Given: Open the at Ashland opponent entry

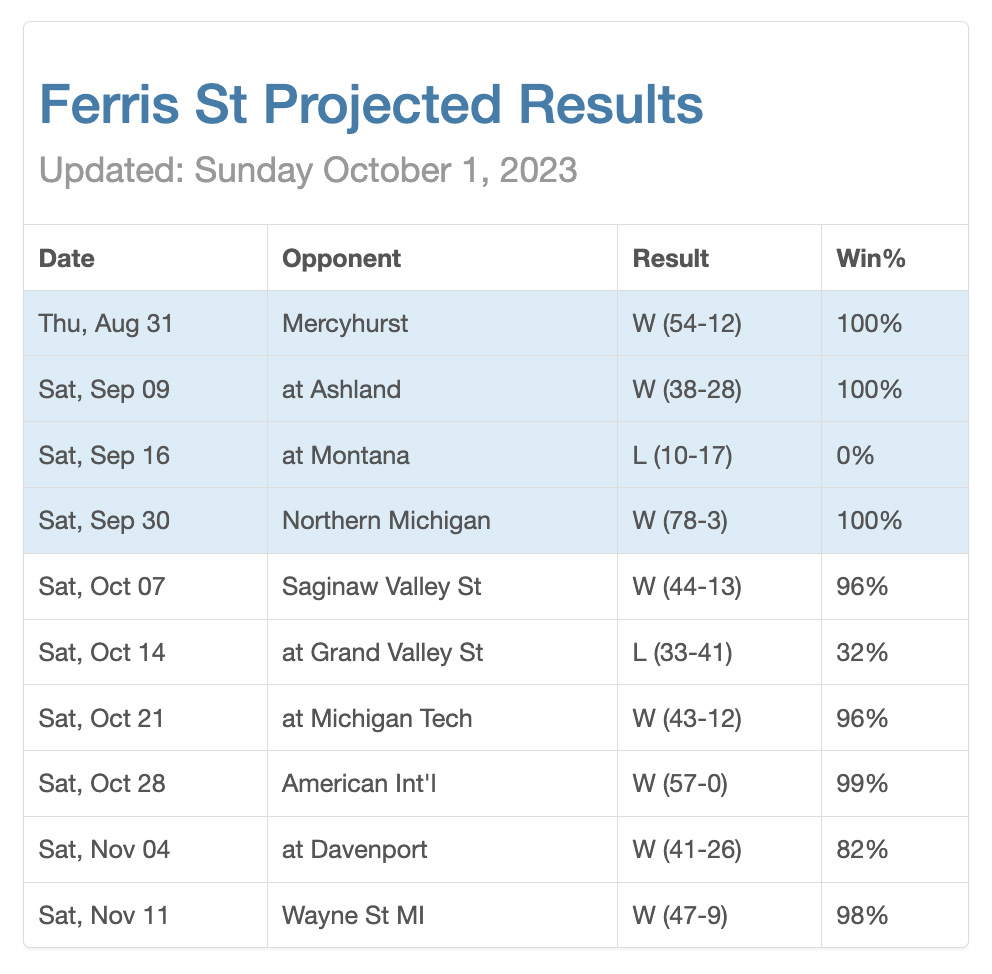Looking at the screenshot, I should point(341,390).
